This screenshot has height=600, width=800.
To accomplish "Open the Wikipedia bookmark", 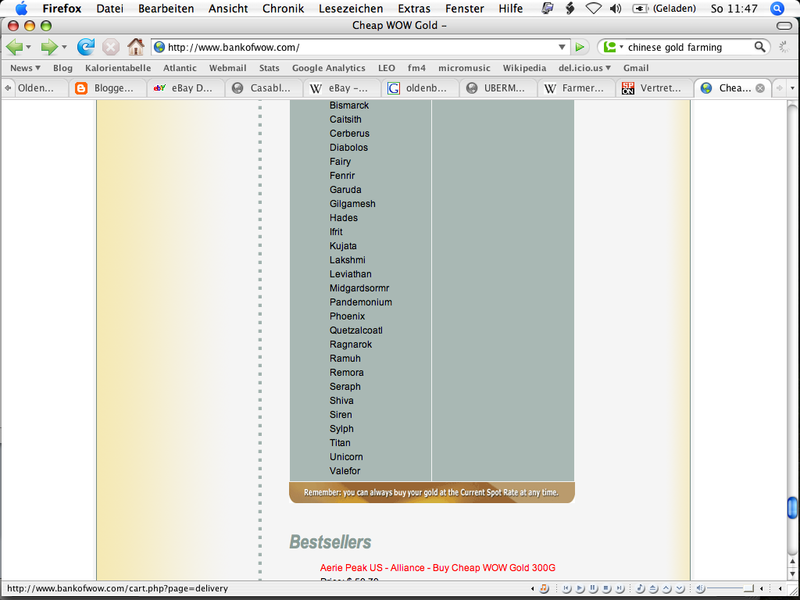I will point(524,68).
